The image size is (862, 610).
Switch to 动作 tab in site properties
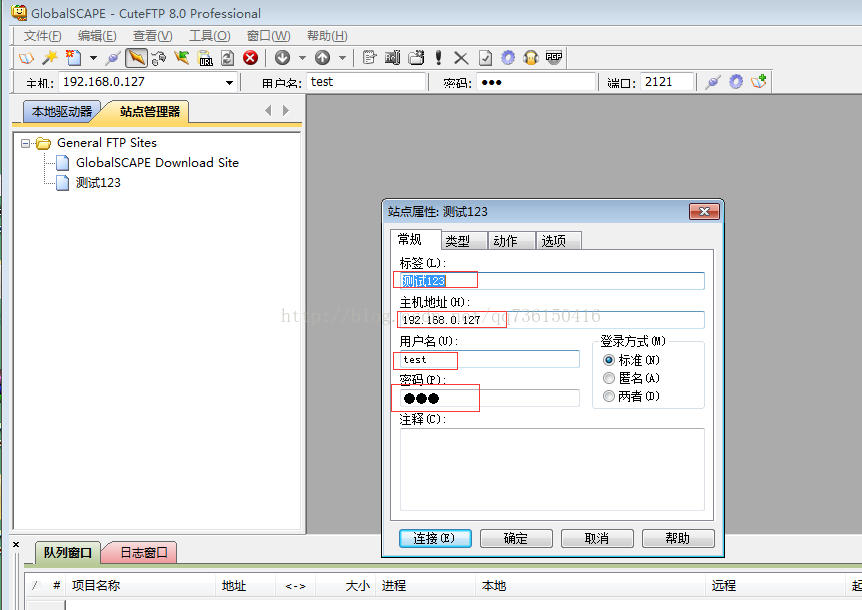click(x=511, y=241)
